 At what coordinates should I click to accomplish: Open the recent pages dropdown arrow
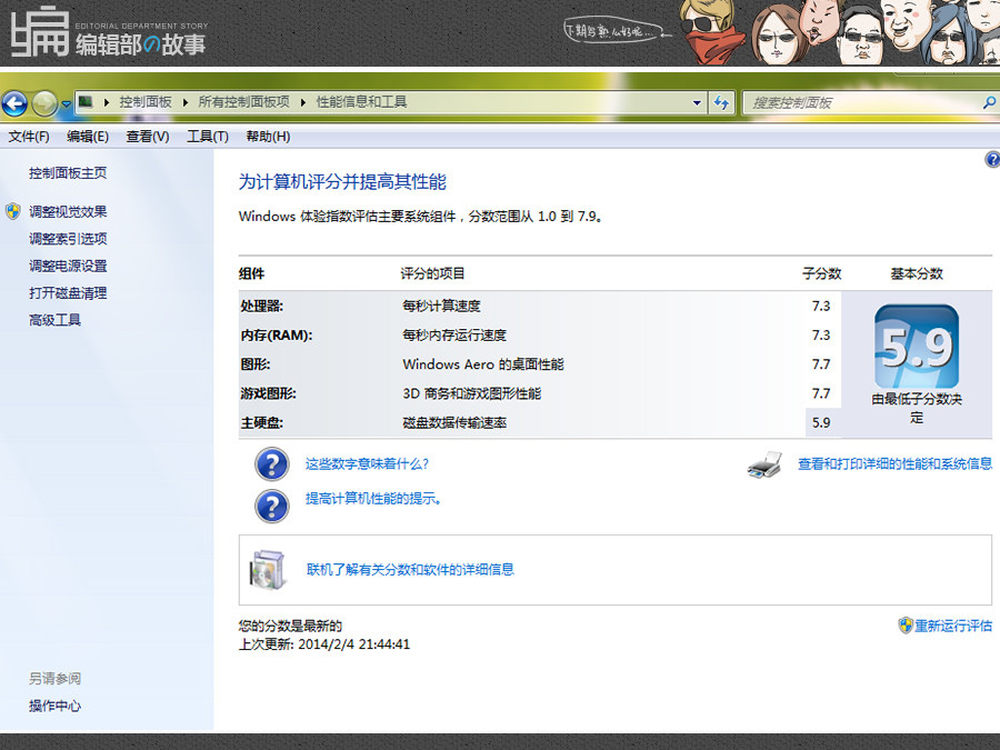[66, 103]
